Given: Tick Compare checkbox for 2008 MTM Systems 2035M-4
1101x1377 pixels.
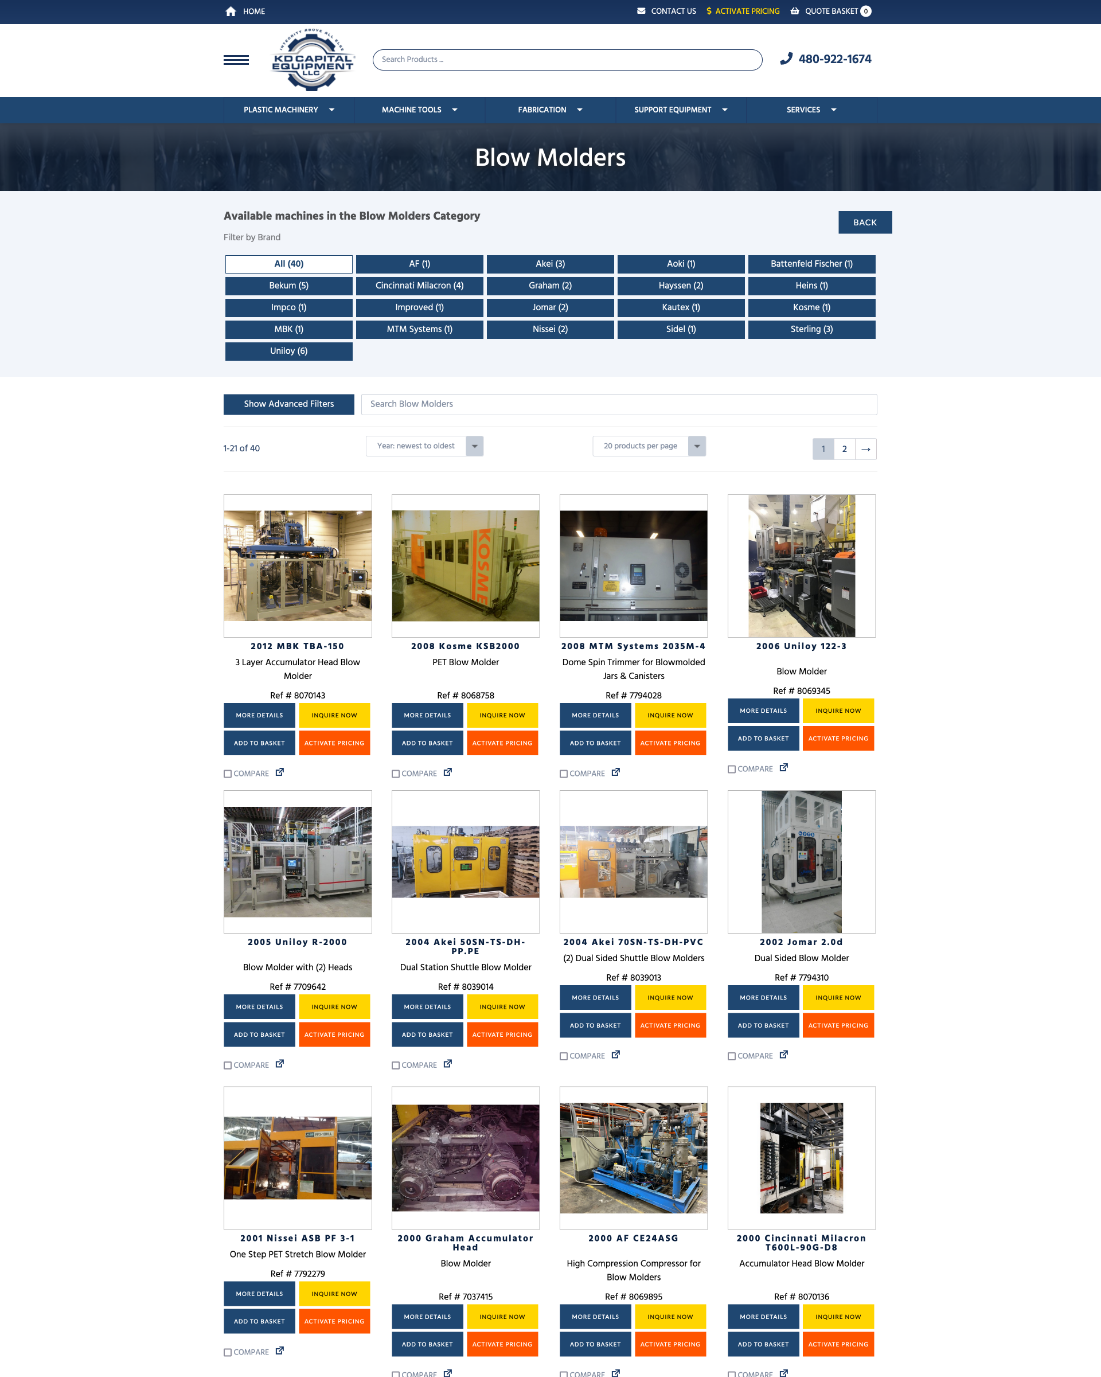Looking at the screenshot, I should (564, 774).
